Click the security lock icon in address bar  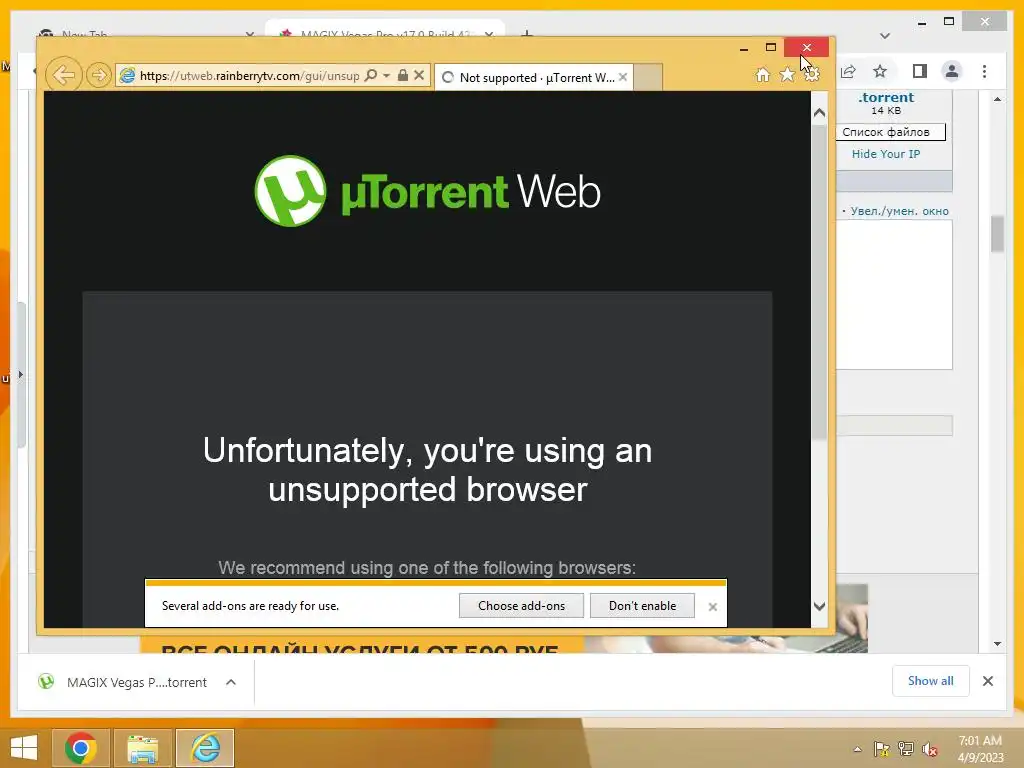403,76
